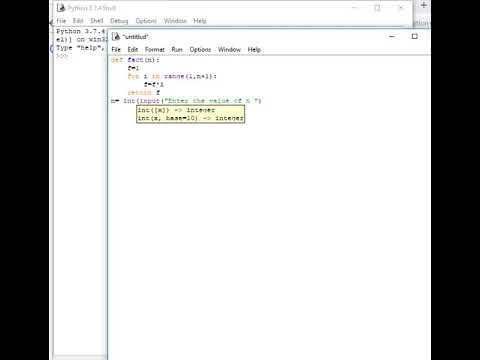The width and height of the screenshot is (480, 360).
Task: Minimize the untitled editor window
Action: pyautogui.click(x=392, y=36)
